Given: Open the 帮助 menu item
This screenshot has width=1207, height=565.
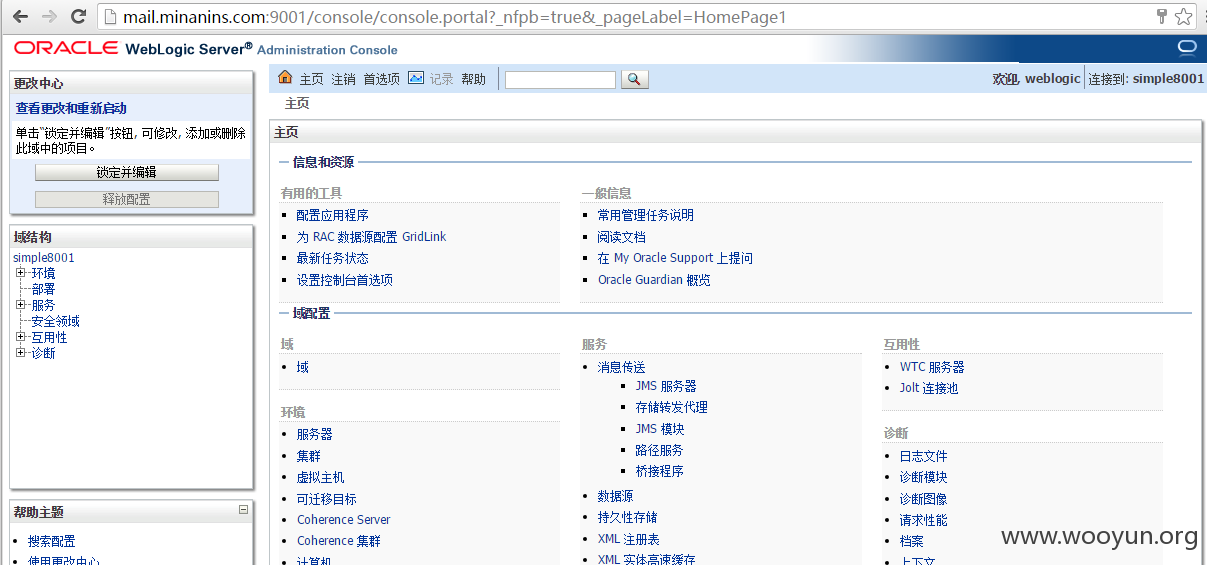Looking at the screenshot, I should coord(473,79).
